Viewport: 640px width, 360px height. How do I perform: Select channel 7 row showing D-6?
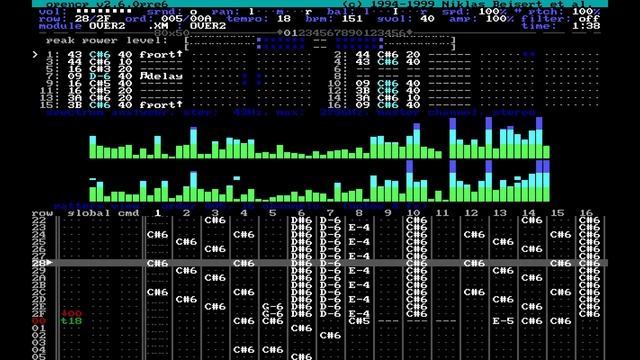[175, 76]
